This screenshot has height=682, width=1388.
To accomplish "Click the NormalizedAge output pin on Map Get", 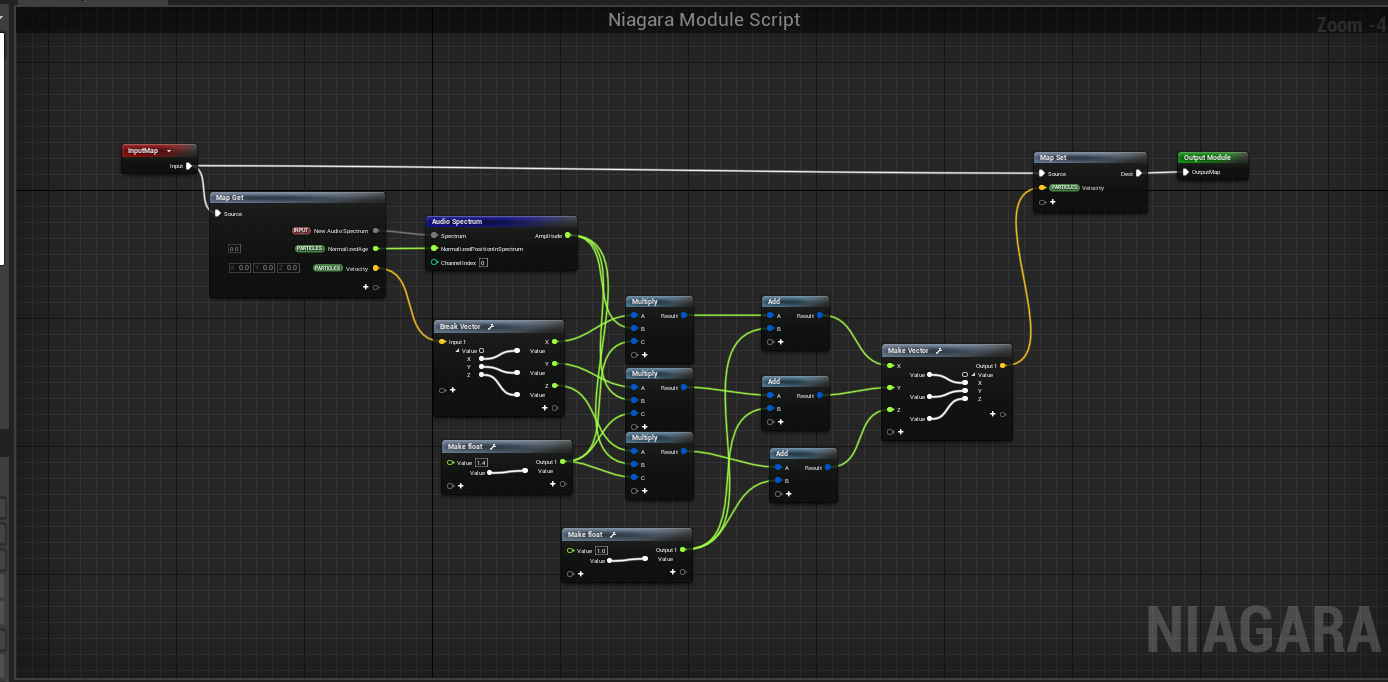I will 375,248.
